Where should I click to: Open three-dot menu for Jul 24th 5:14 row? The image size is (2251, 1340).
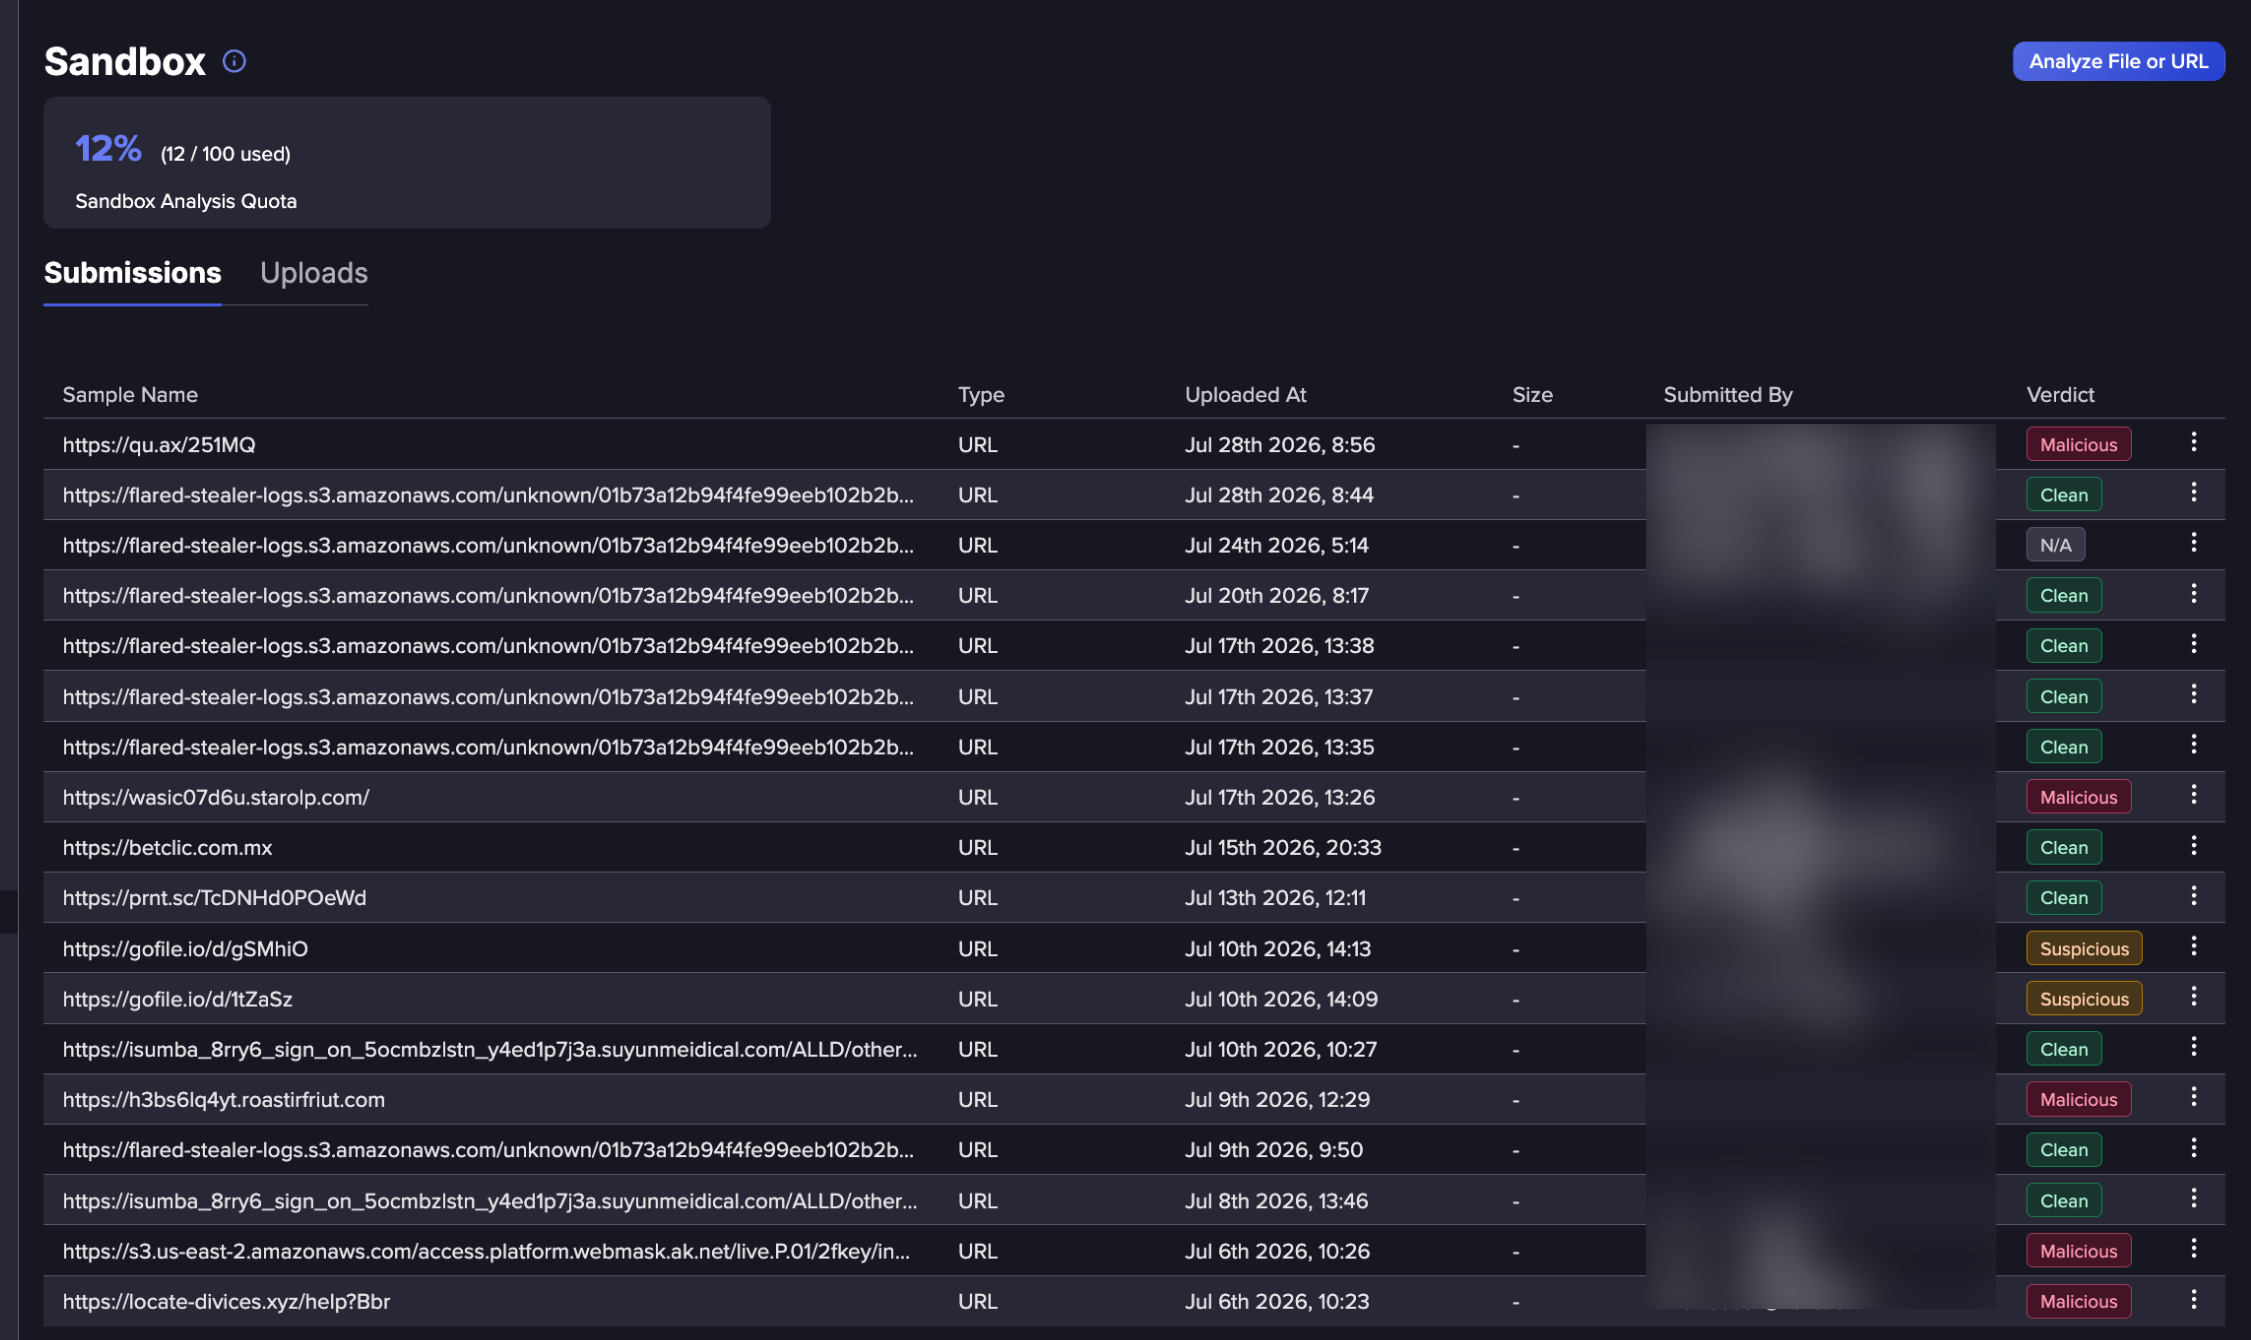(2193, 542)
